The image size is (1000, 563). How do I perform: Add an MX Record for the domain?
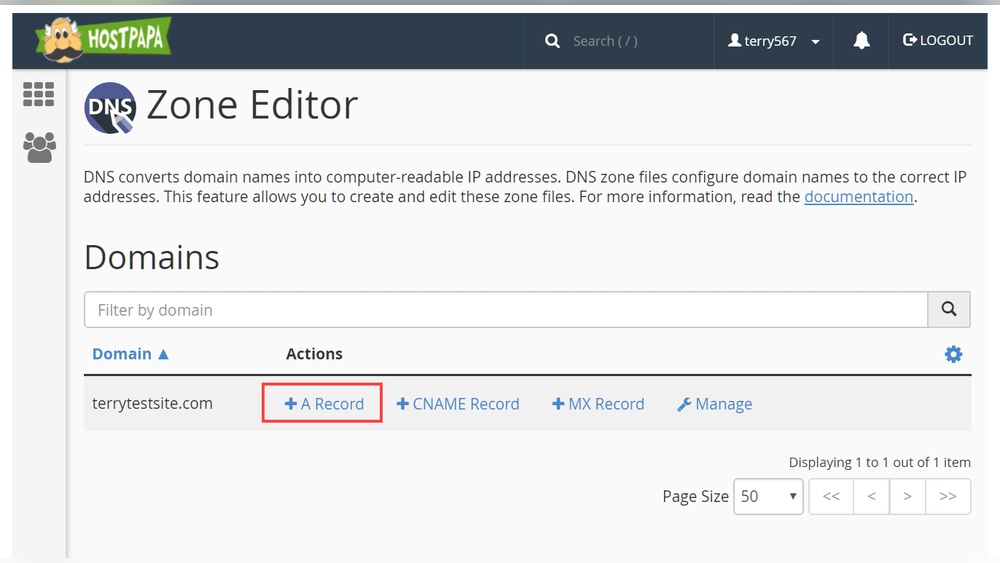point(598,404)
